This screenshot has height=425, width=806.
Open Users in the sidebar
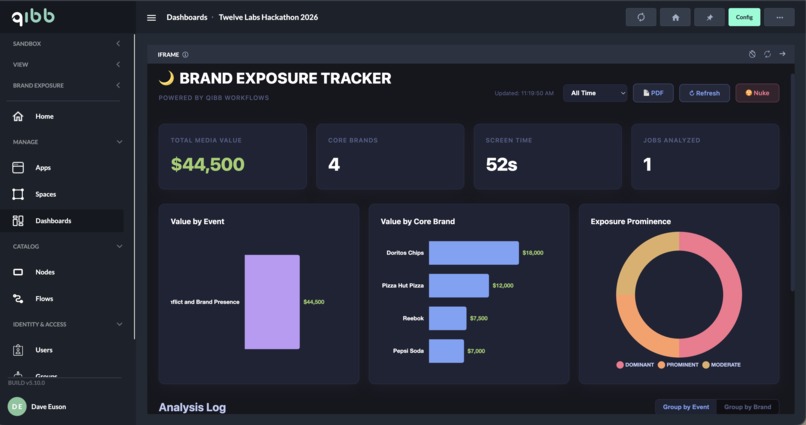click(62, 350)
